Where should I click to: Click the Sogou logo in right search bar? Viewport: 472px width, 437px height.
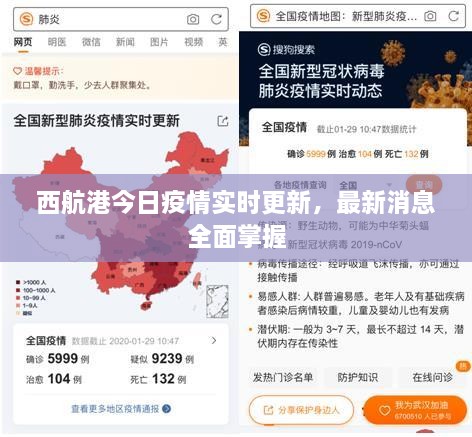coord(263,16)
